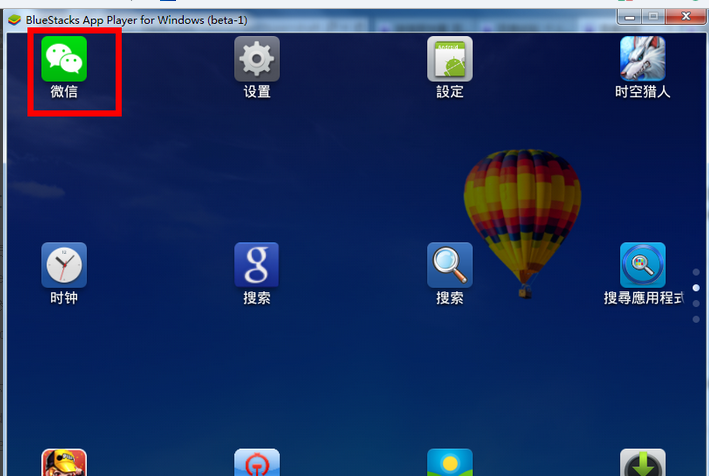Click the BlueStacks logo in title bar

[15, 17]
